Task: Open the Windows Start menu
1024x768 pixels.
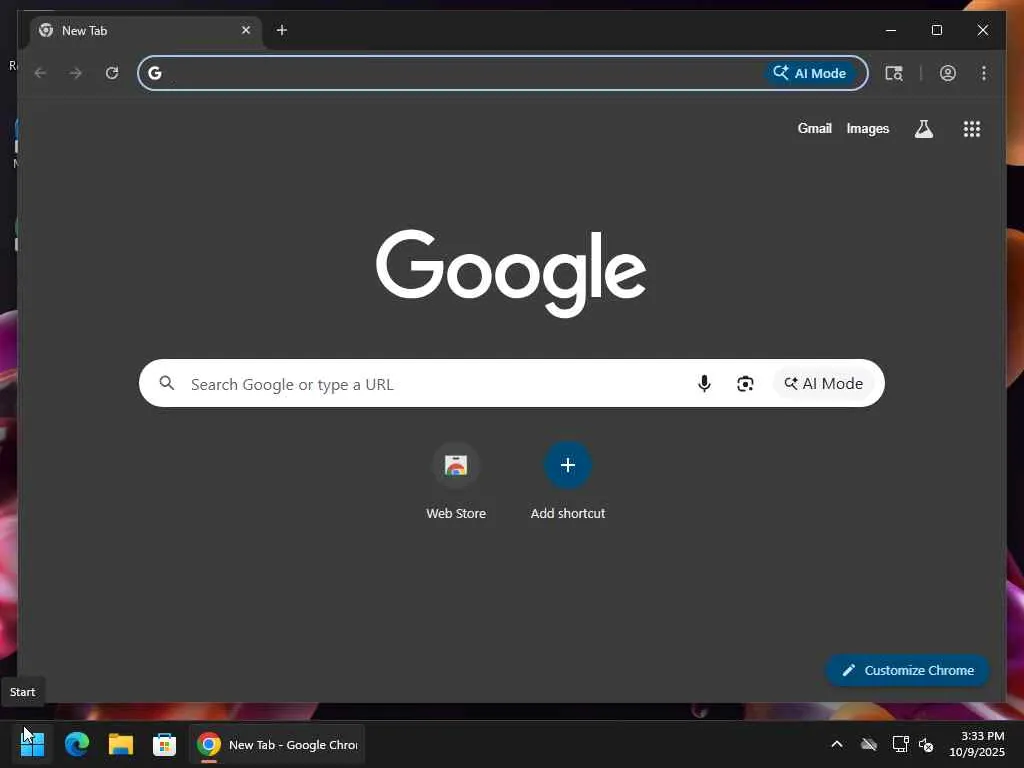Action: click(33, 744)
